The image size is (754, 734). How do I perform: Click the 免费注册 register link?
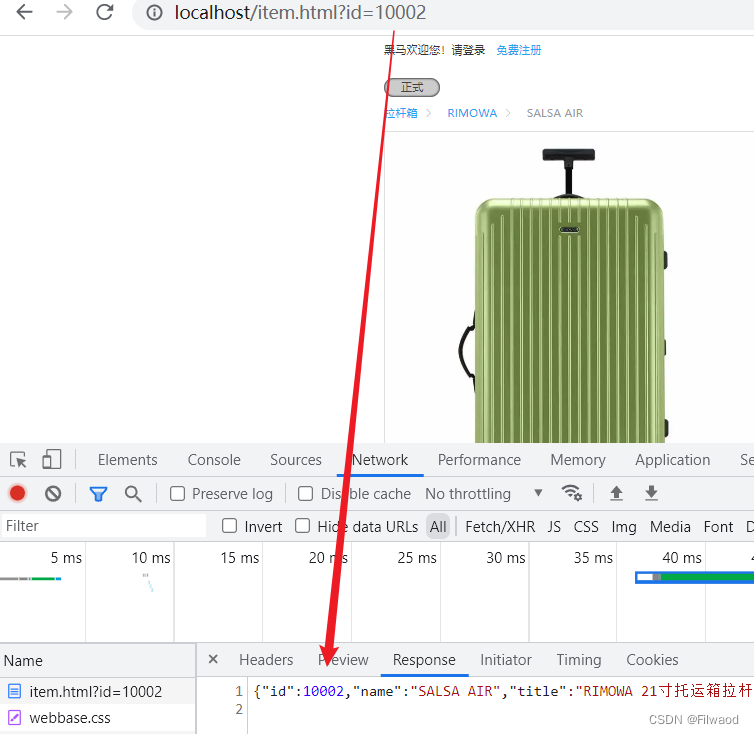519,50
